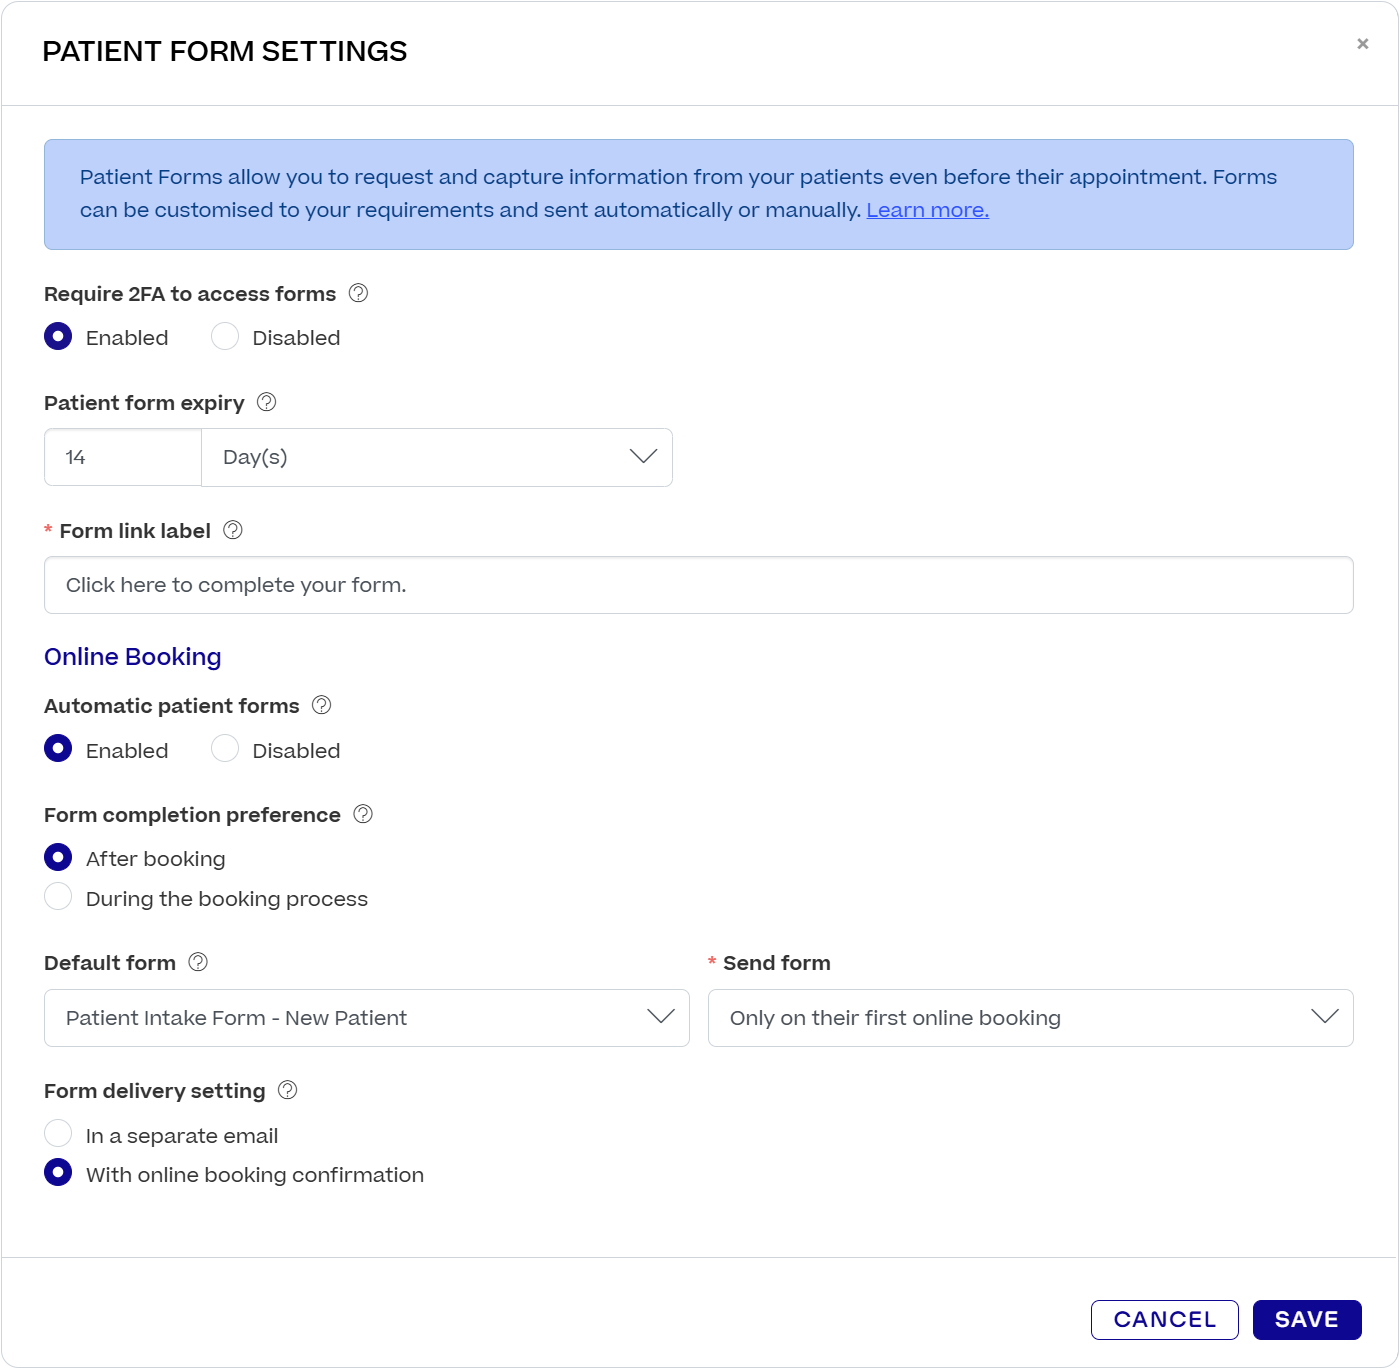
Task: Click help icon beside Form link label
Action: [233, 530]
